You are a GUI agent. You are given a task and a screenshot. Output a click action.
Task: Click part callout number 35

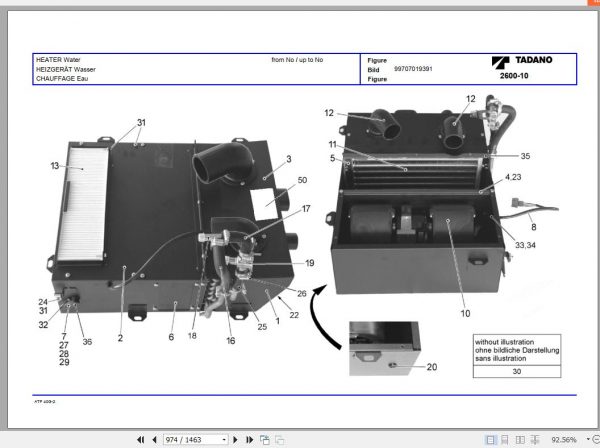[525, 156]
